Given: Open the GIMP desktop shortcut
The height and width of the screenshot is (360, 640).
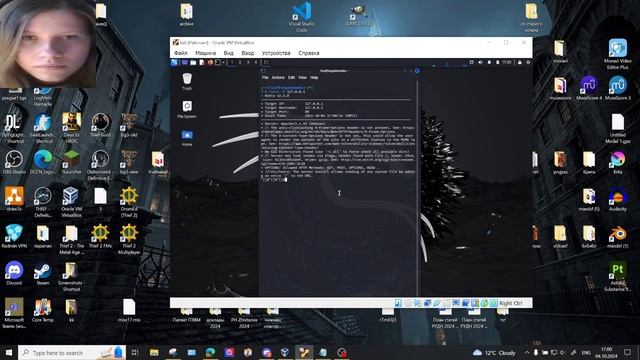Looking at the screenshot, I should coord(358,16).
